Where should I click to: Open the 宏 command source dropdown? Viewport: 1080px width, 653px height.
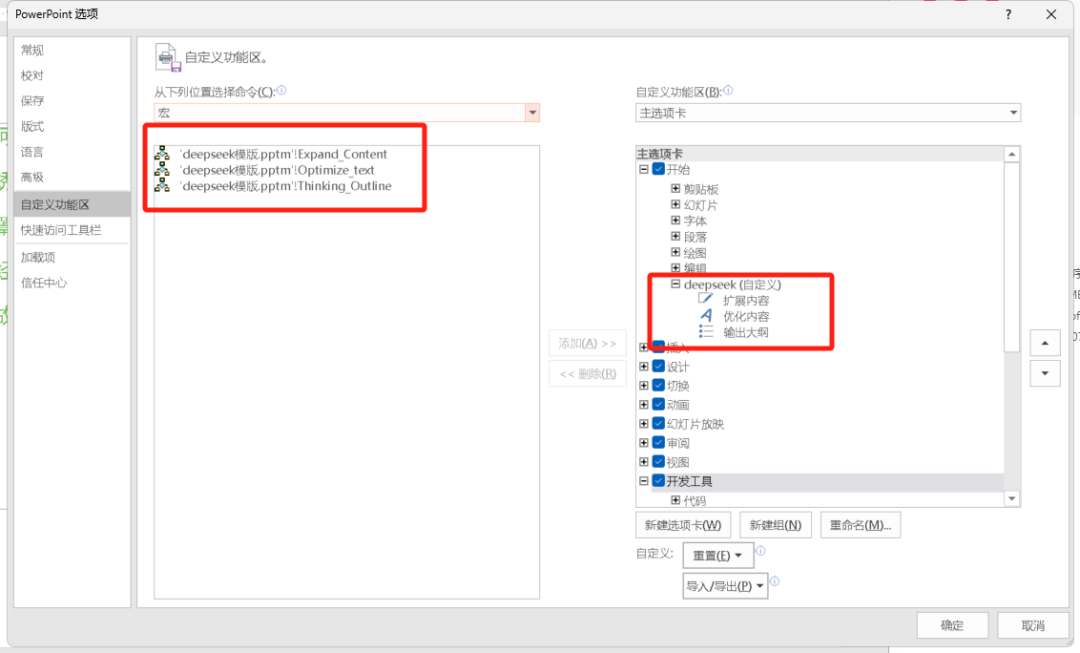532,112
